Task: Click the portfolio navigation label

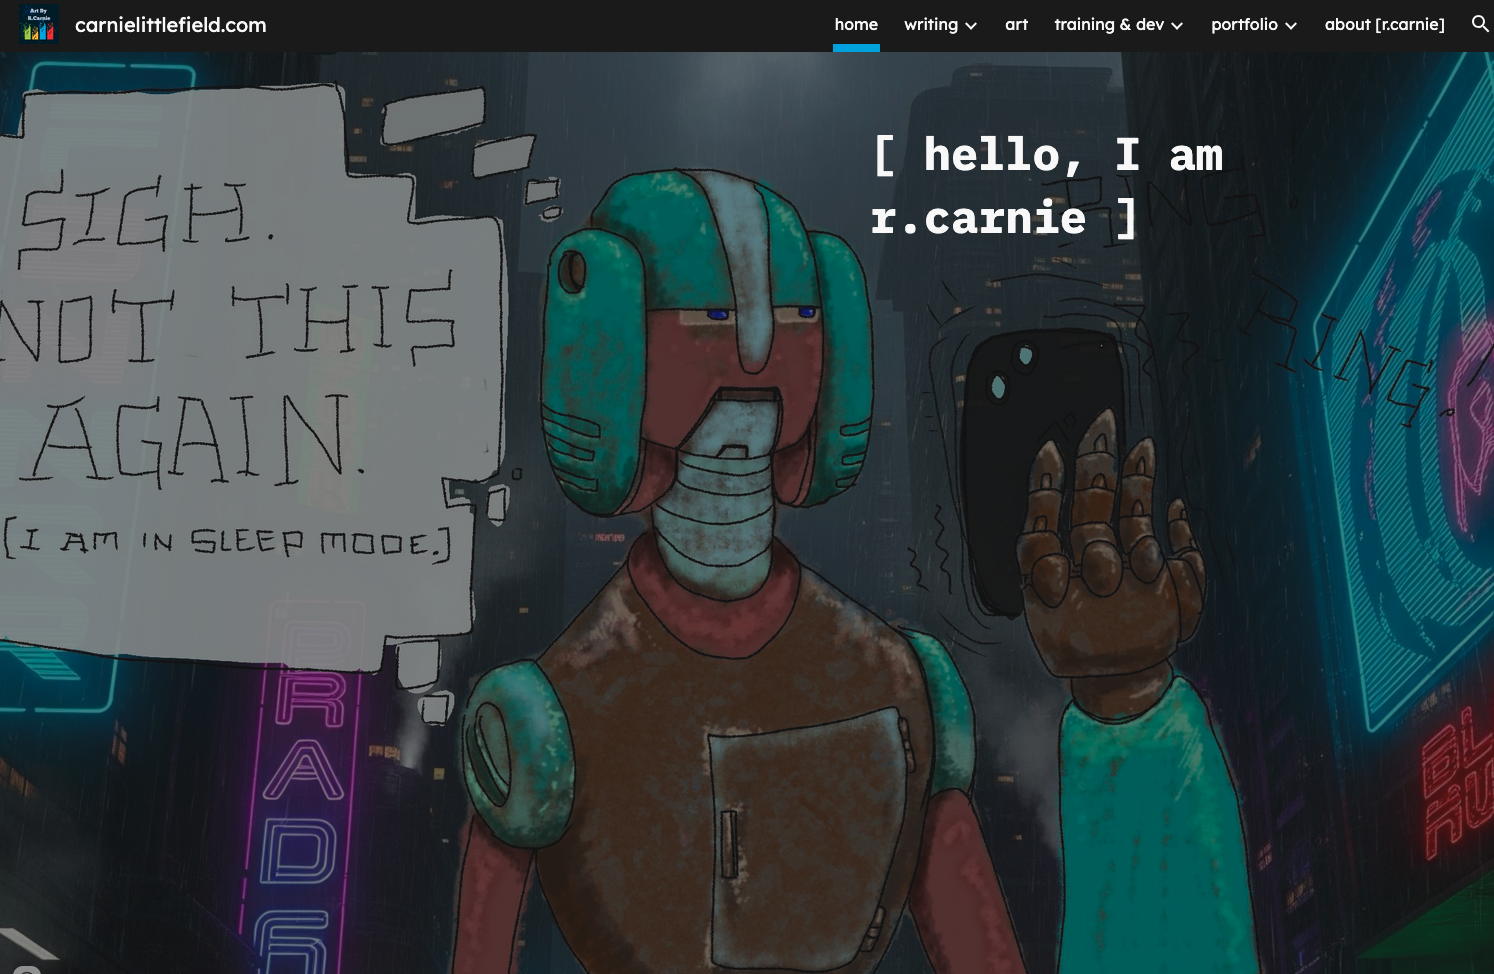Action: tap(1244, 24)
